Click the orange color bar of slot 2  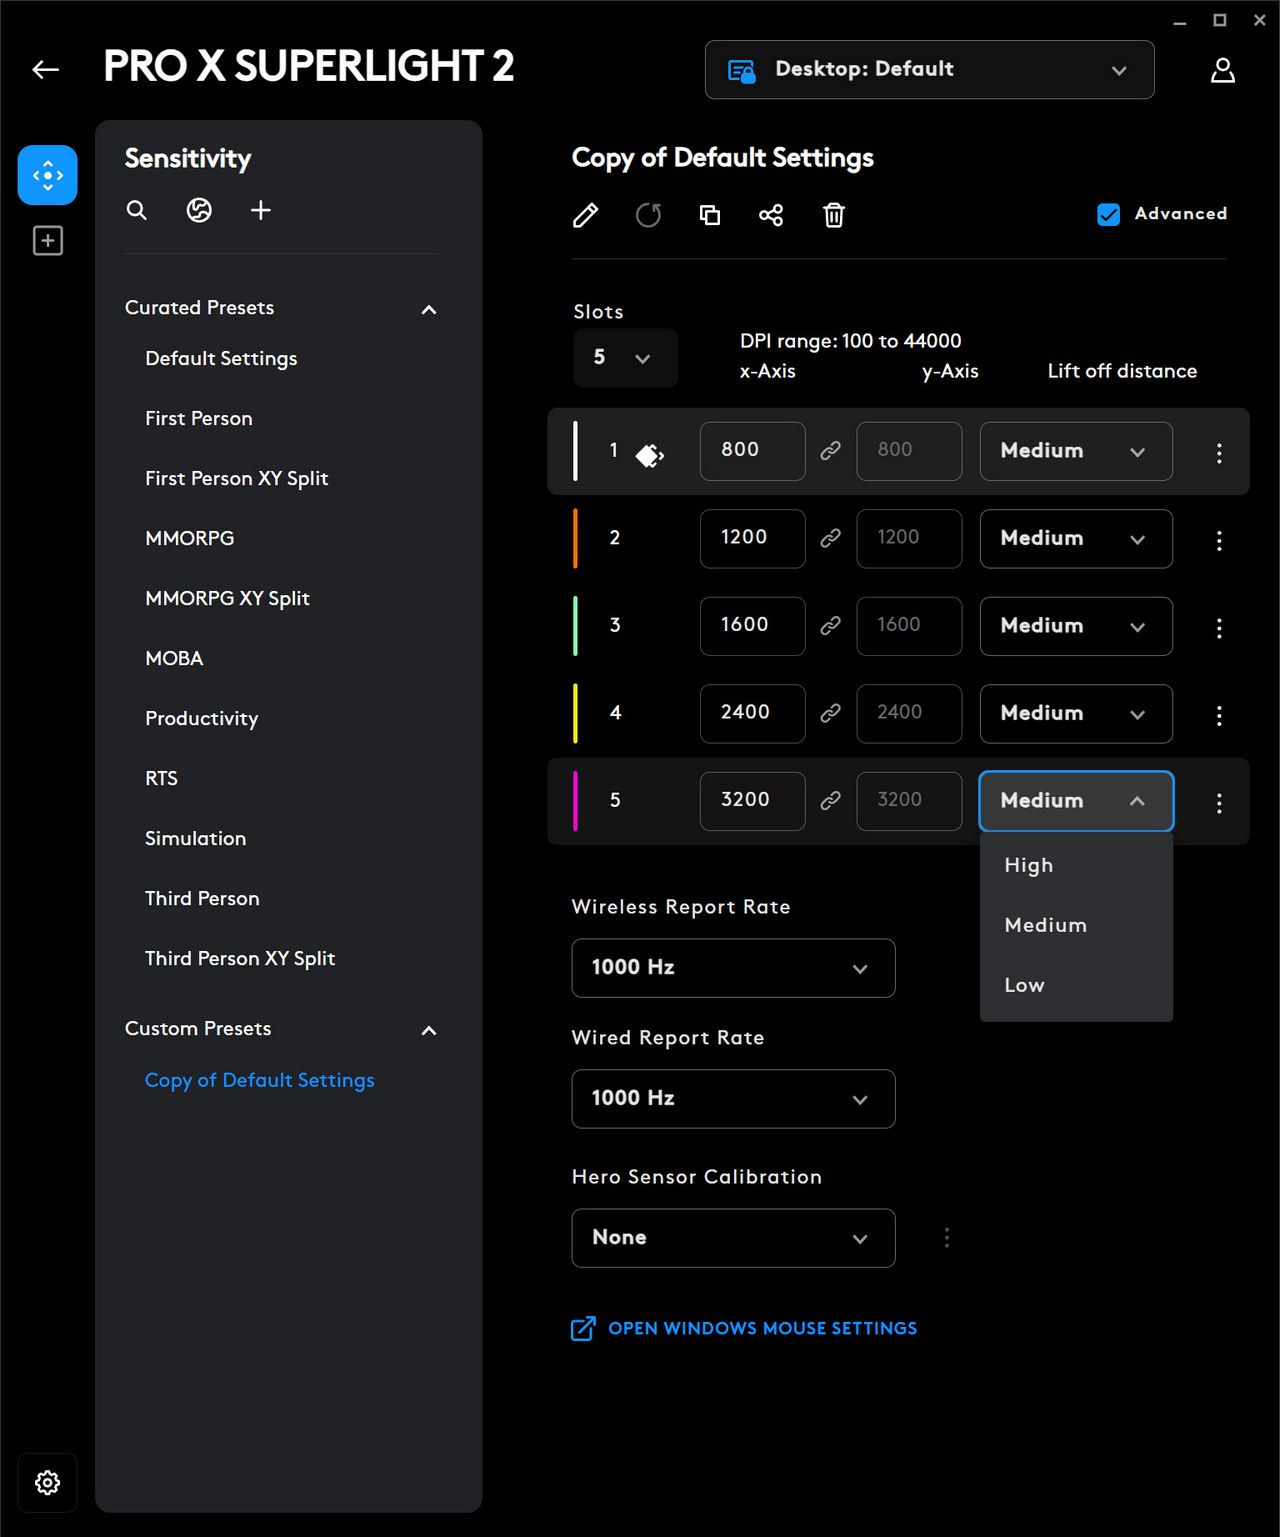click(x=575, y=539)
